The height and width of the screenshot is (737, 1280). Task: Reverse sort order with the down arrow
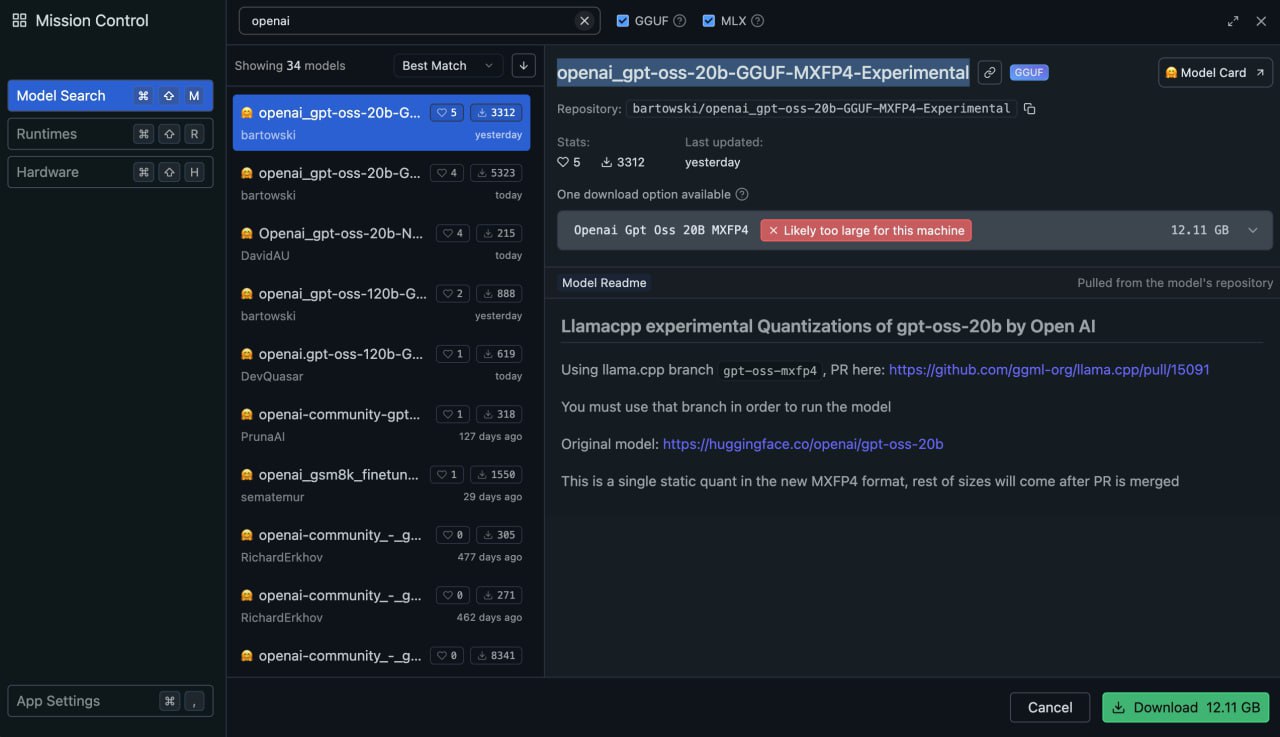(x=523, y=65)
